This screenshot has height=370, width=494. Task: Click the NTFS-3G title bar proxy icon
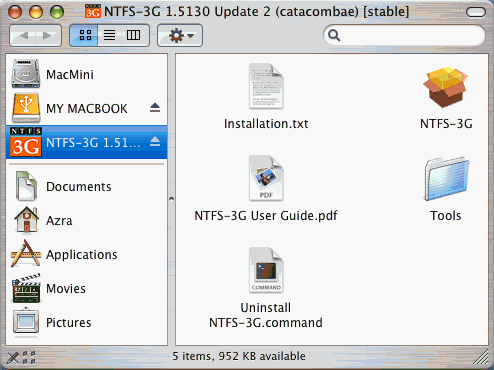click(92, 11)
